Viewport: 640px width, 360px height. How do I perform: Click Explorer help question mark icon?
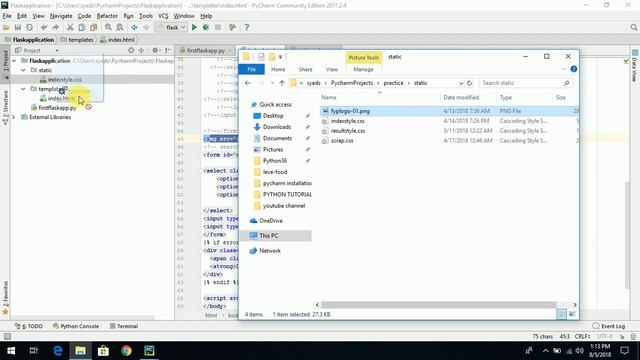click(x=573, y=69)
